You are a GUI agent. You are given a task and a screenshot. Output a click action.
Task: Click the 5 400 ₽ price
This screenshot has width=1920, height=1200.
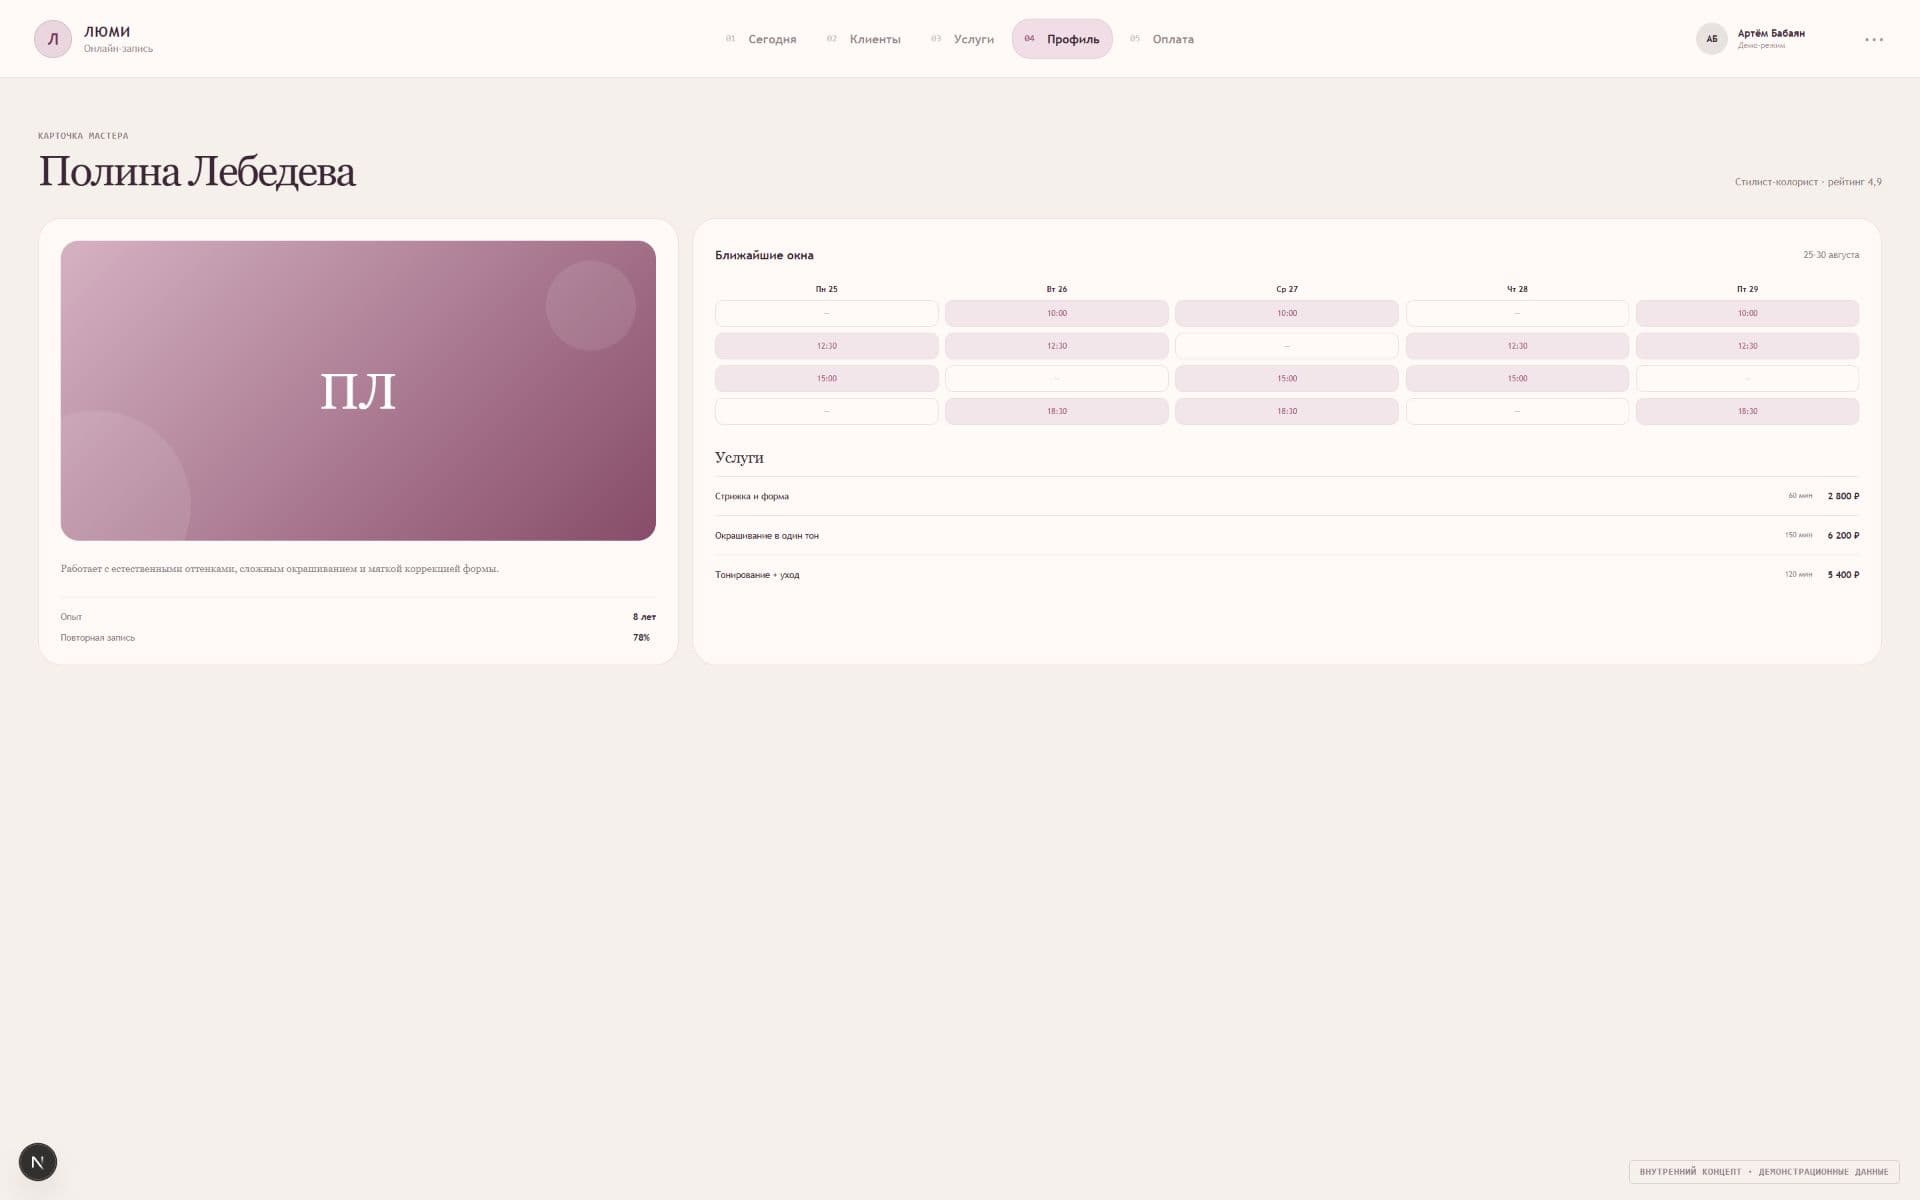click(x=1843, y=575)
